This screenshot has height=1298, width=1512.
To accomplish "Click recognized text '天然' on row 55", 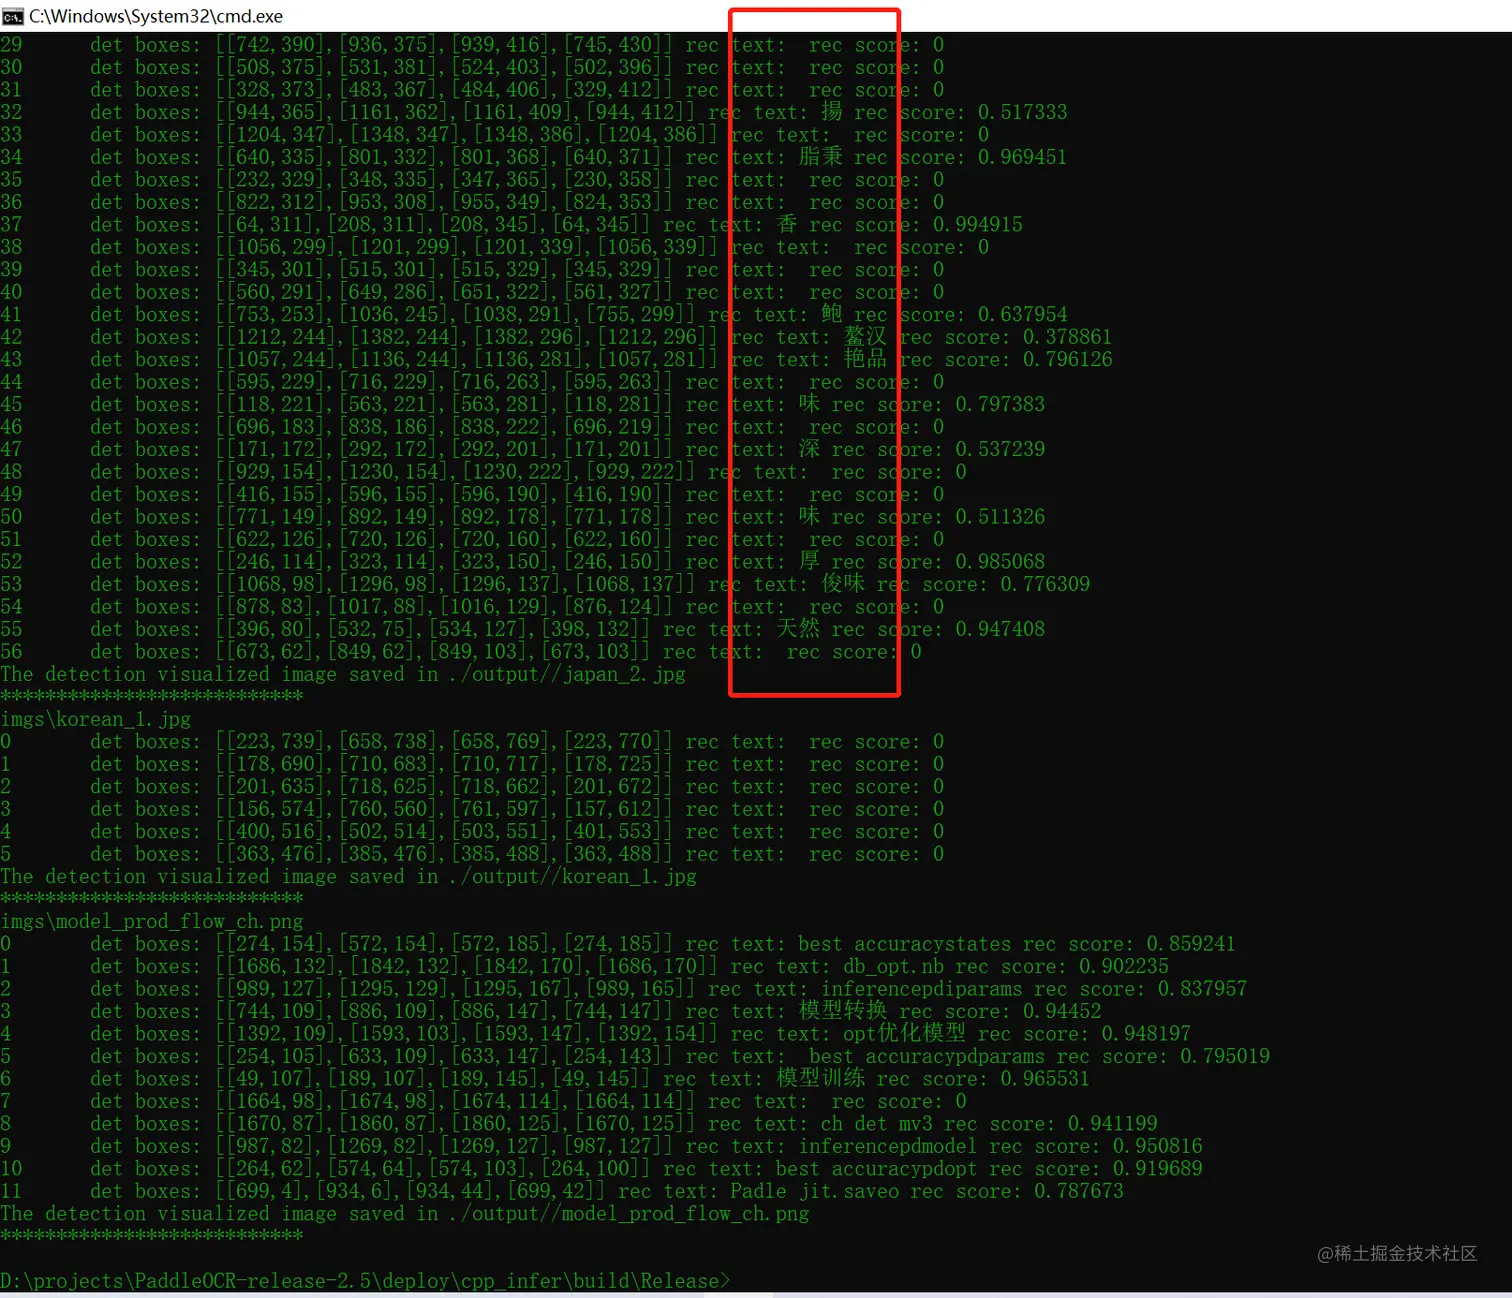I will (x=798, y=628).
